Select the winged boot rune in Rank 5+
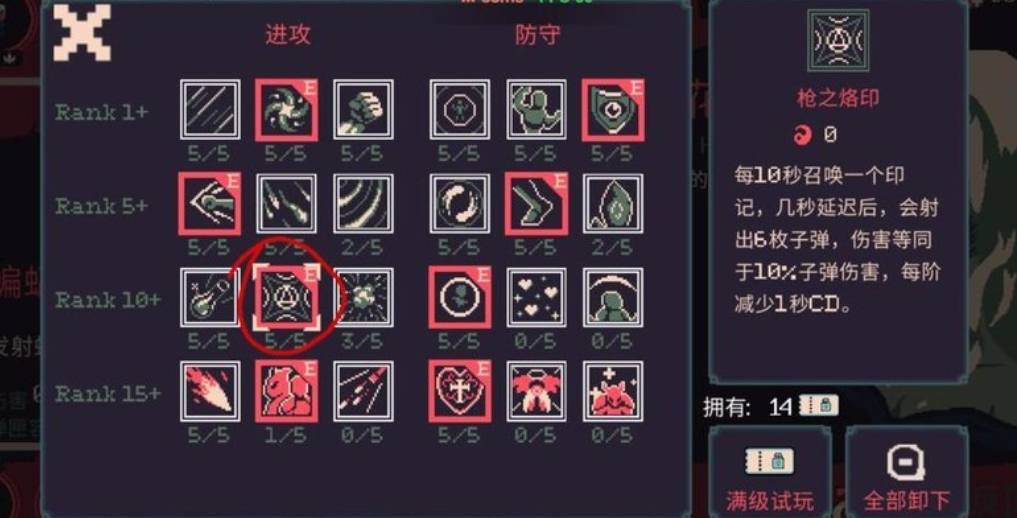 click(536, 203)
